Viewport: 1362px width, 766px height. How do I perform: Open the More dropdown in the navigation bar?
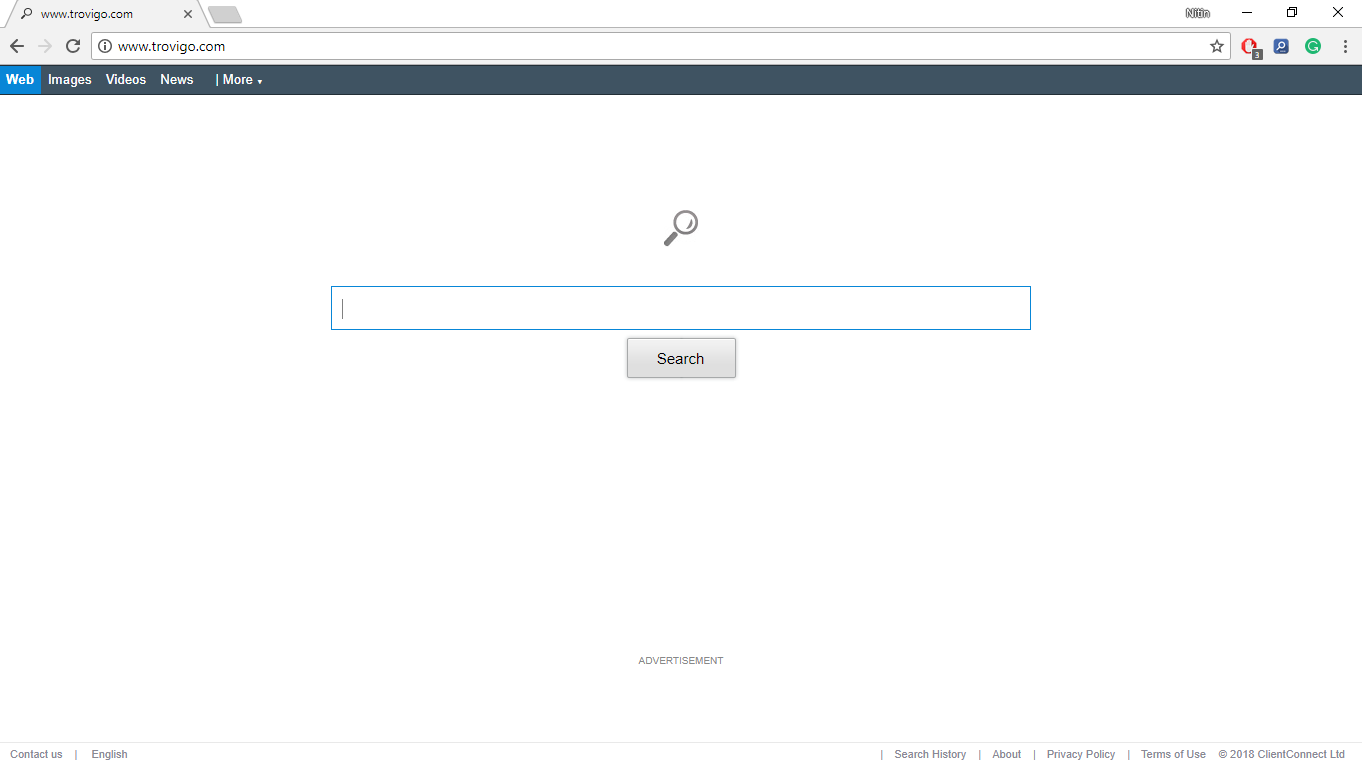coord(240,80)
